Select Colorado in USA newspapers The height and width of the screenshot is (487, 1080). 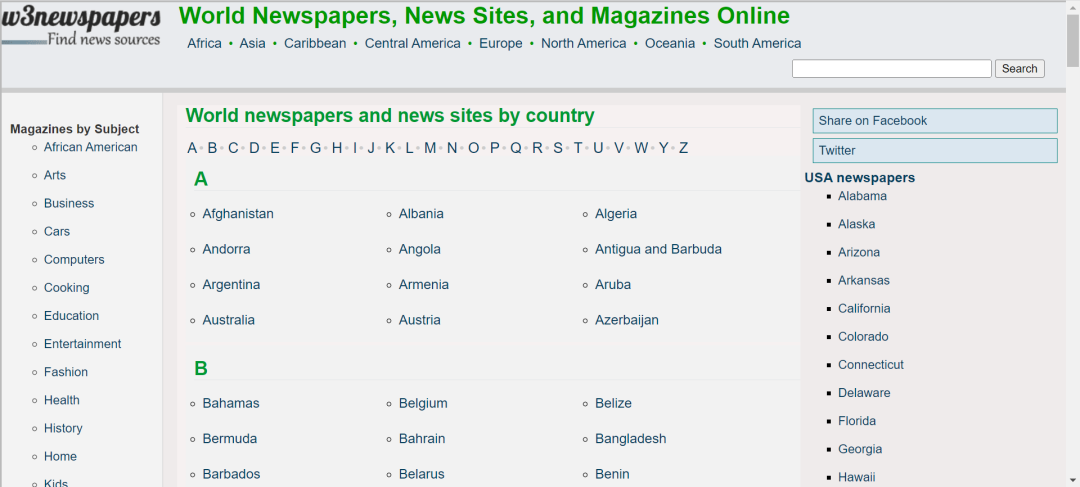tap(864, 337)
